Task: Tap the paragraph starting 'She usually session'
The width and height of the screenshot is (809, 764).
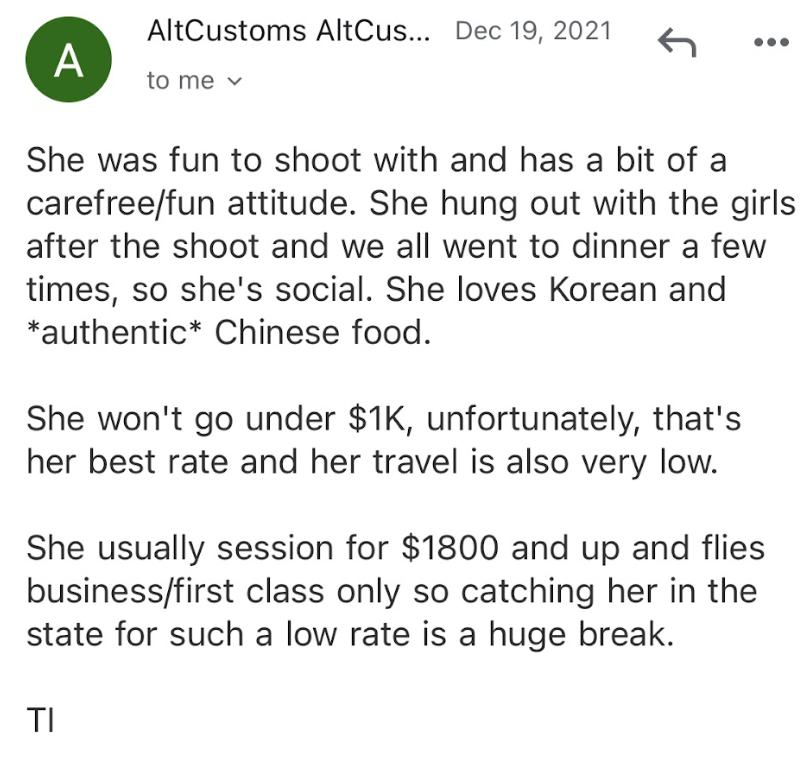Action: point(395,591)
